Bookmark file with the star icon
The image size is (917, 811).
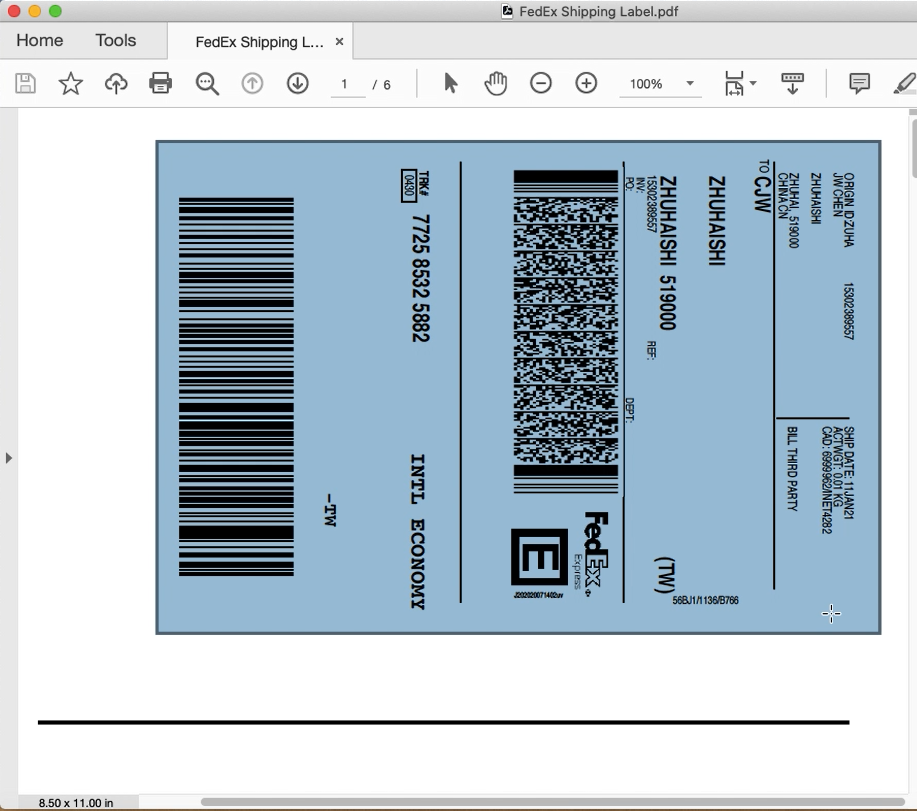pyautogui.click(x=71, y=84)
